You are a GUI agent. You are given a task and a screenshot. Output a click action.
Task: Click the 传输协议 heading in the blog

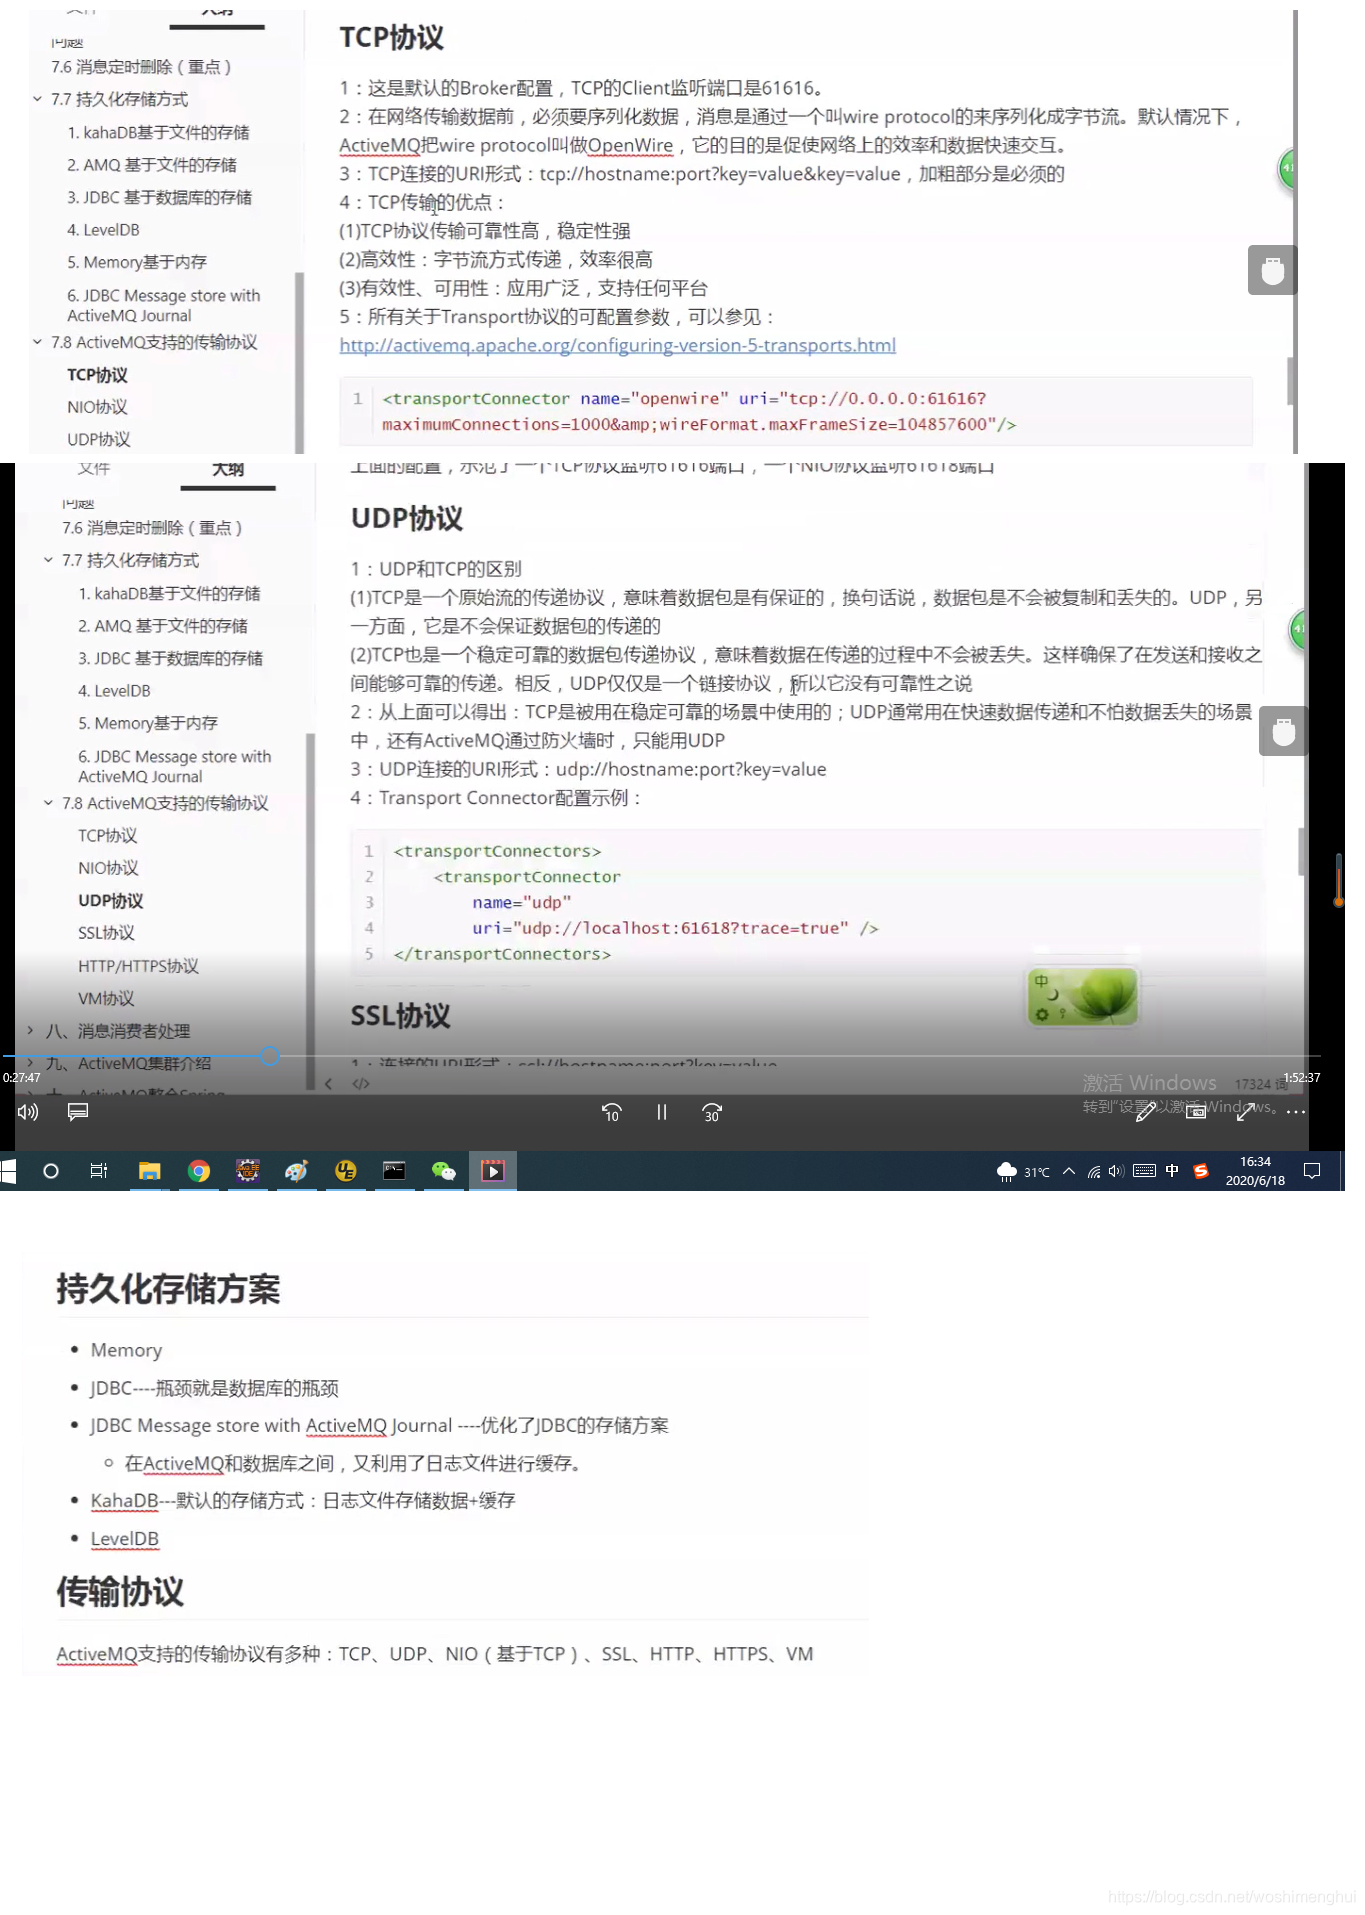coord(120,1592)
